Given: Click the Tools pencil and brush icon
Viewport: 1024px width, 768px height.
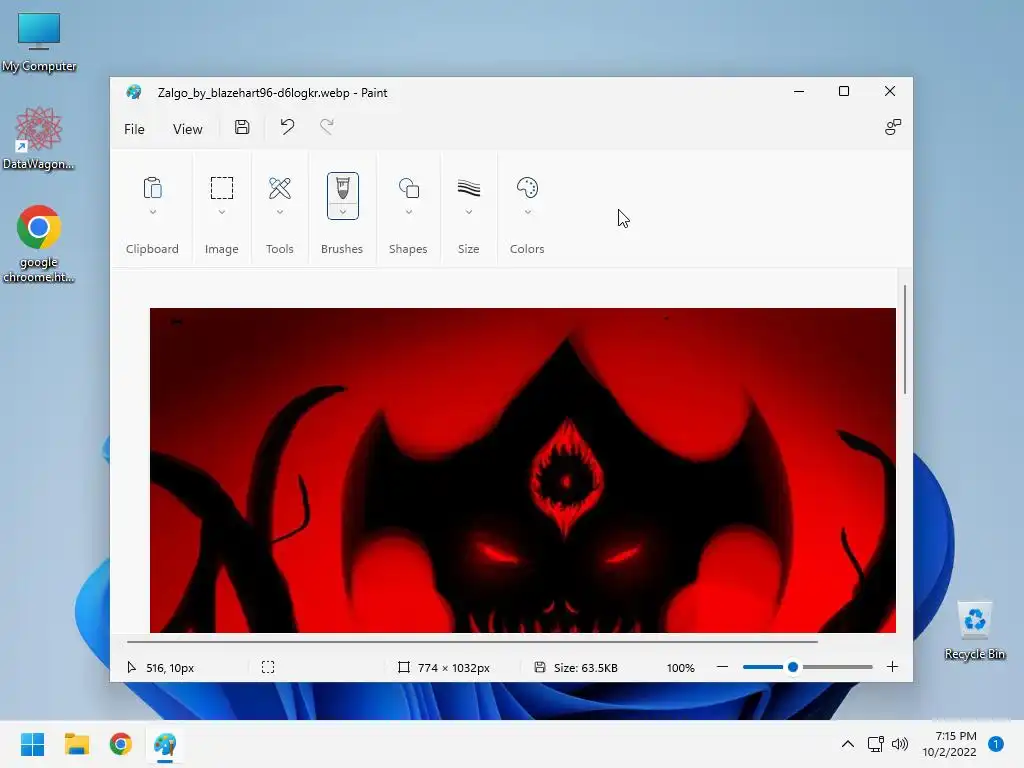Looking at the screenshot, I should pyautogui.click(x=280, y=188).
